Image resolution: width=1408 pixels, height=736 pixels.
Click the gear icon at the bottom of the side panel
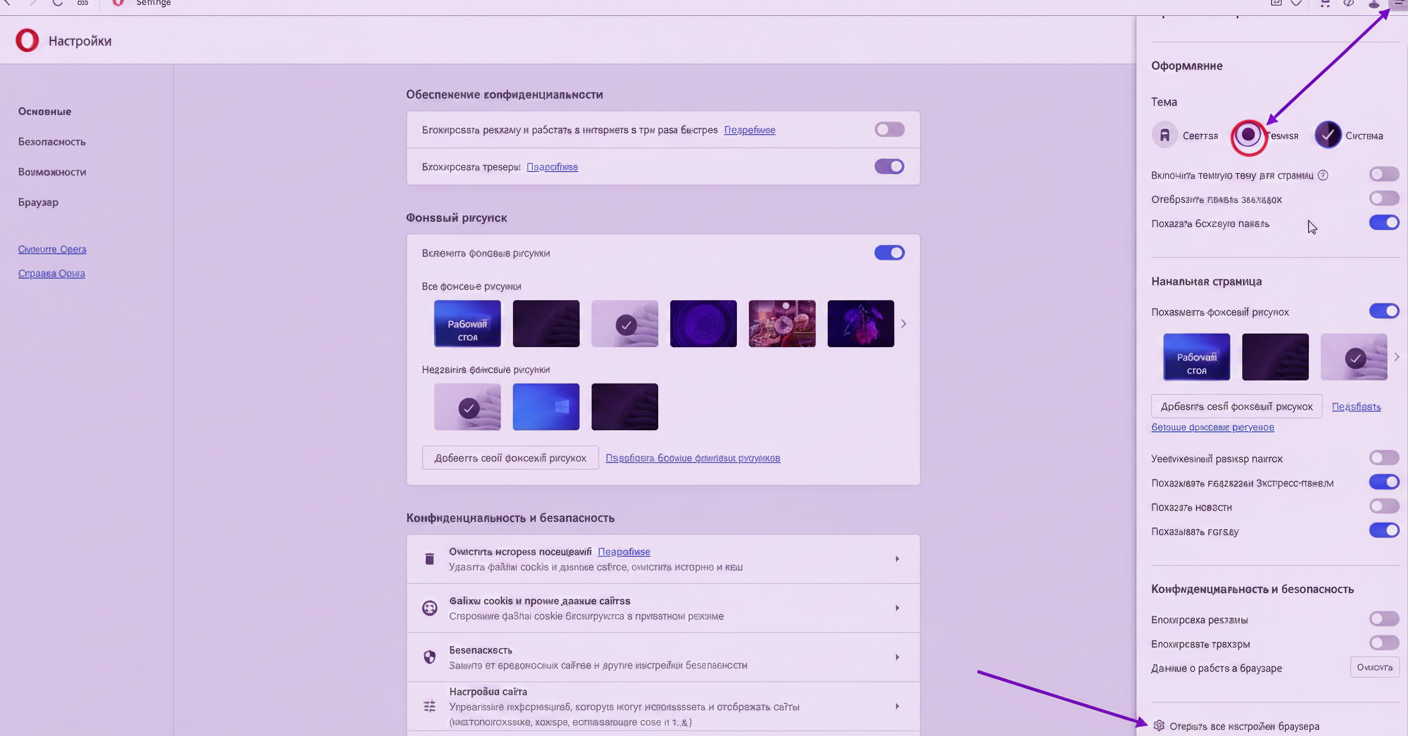tap(1159, 726)
